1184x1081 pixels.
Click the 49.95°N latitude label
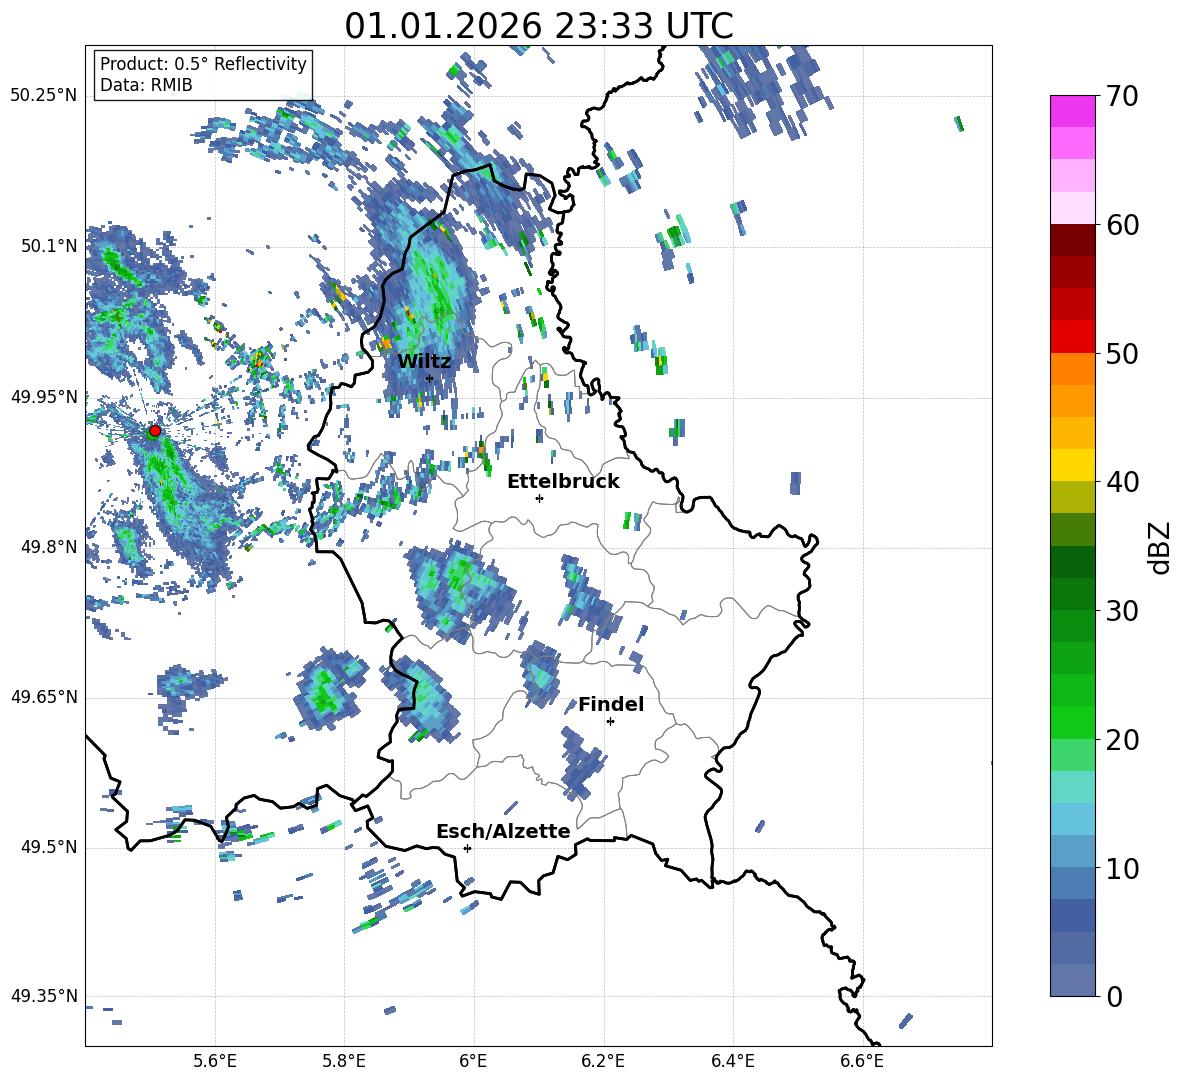click(44, 397)
